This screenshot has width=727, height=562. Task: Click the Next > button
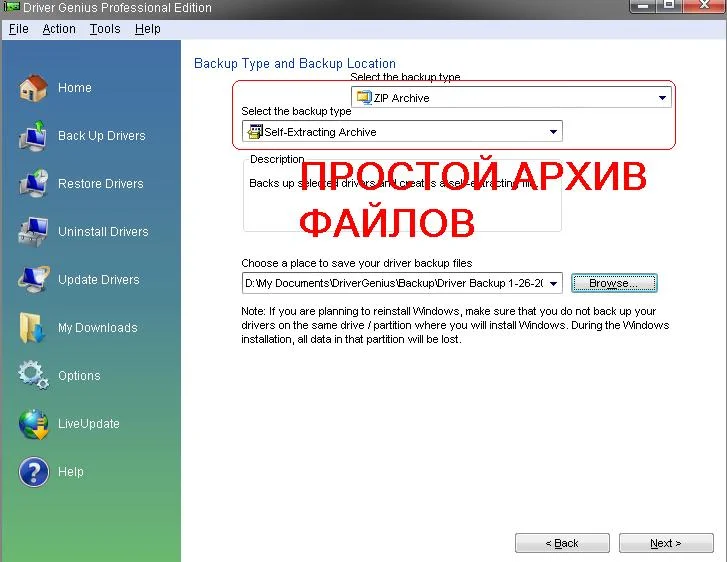pos(666,543)
